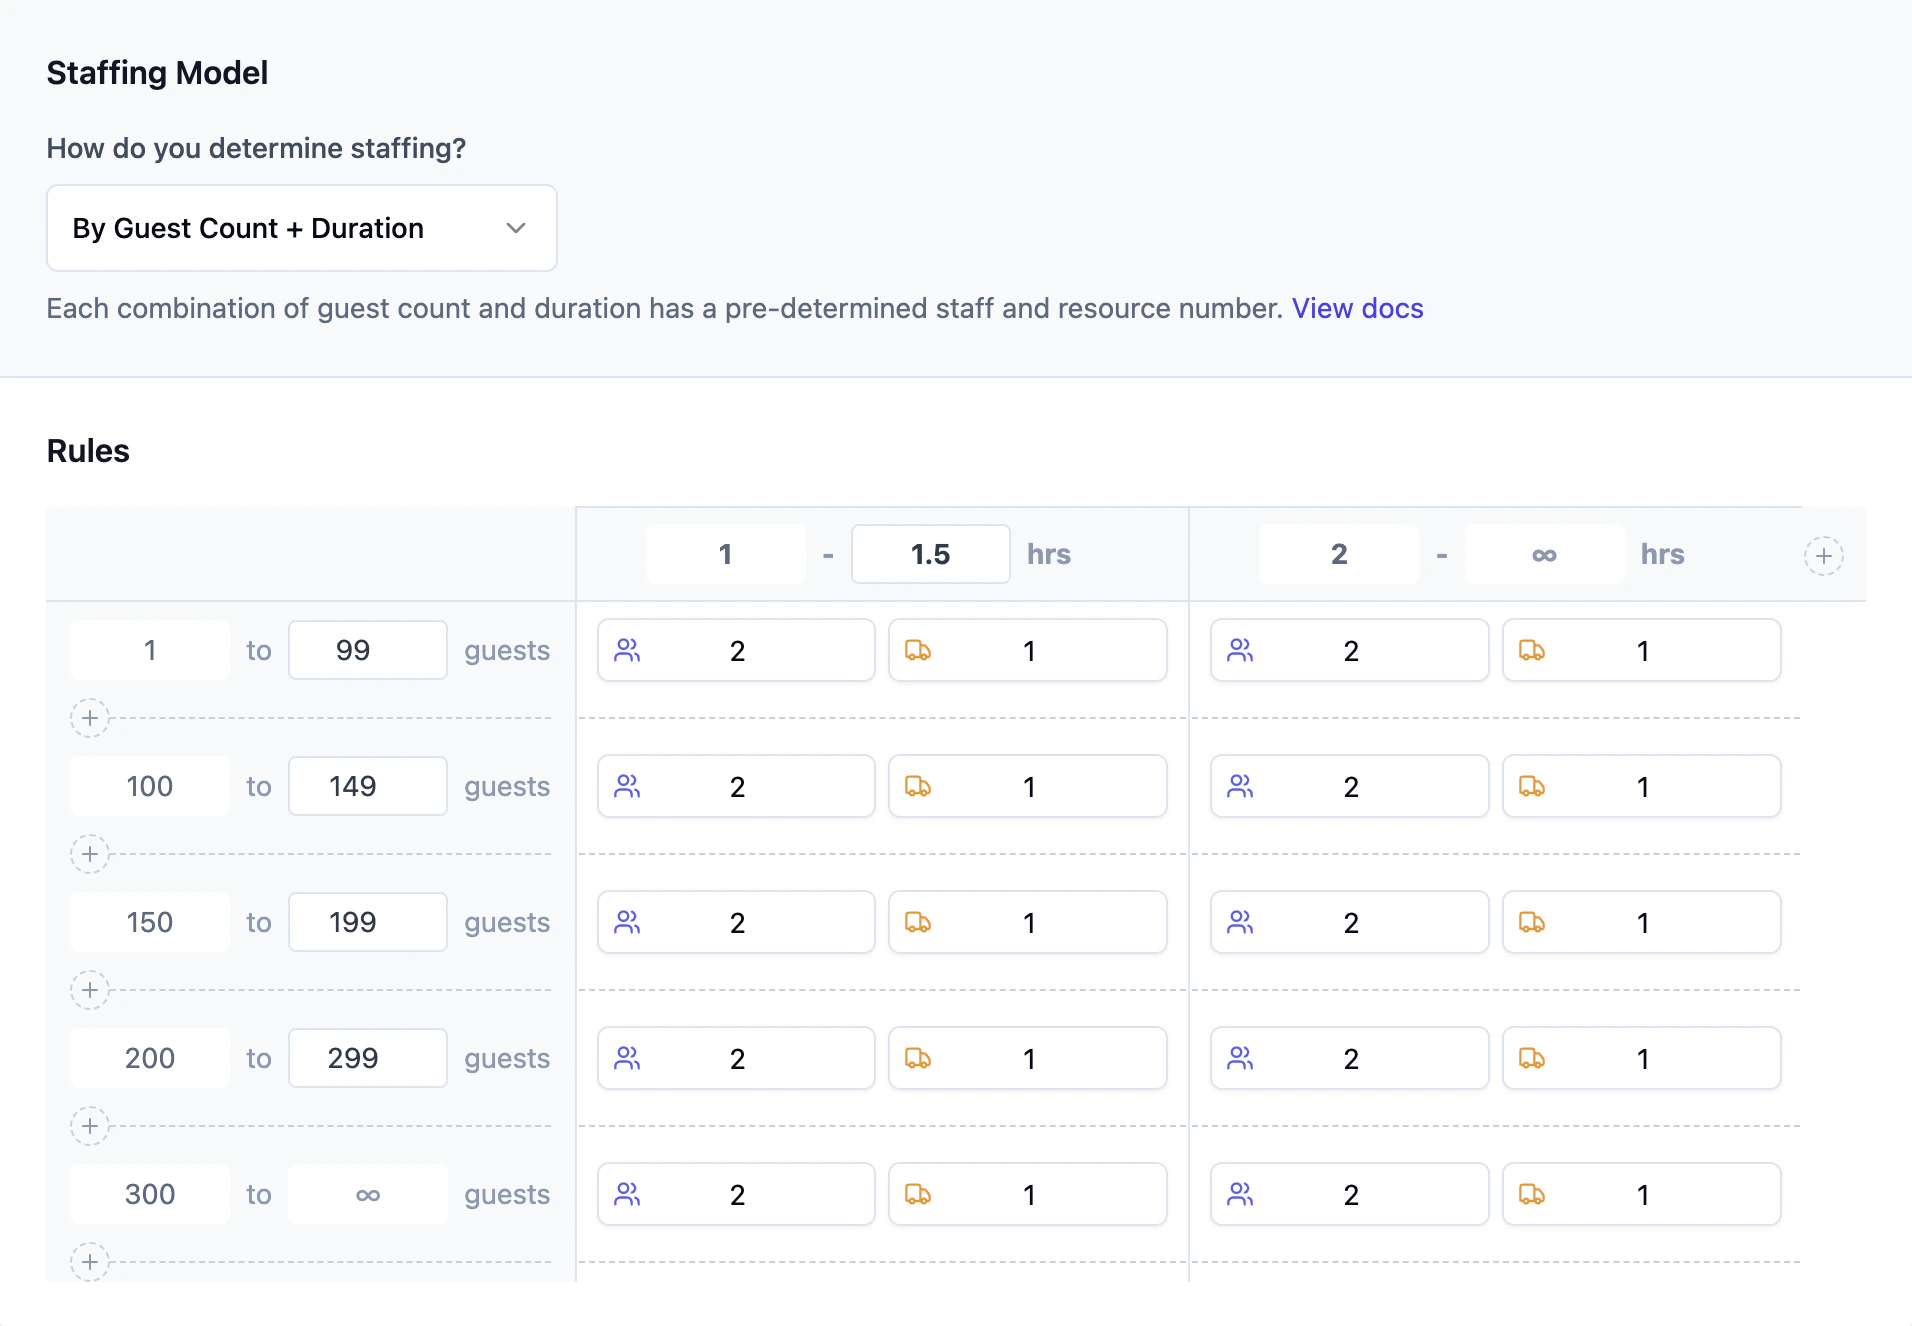Change the staff count for 100-149 guests
1912x1326 pixels.
coord(737,786)
